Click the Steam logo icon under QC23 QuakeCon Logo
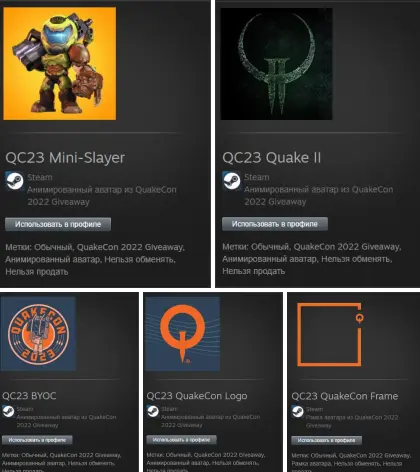The height and width of the screenshot is (472, 420). click(153, 412)
